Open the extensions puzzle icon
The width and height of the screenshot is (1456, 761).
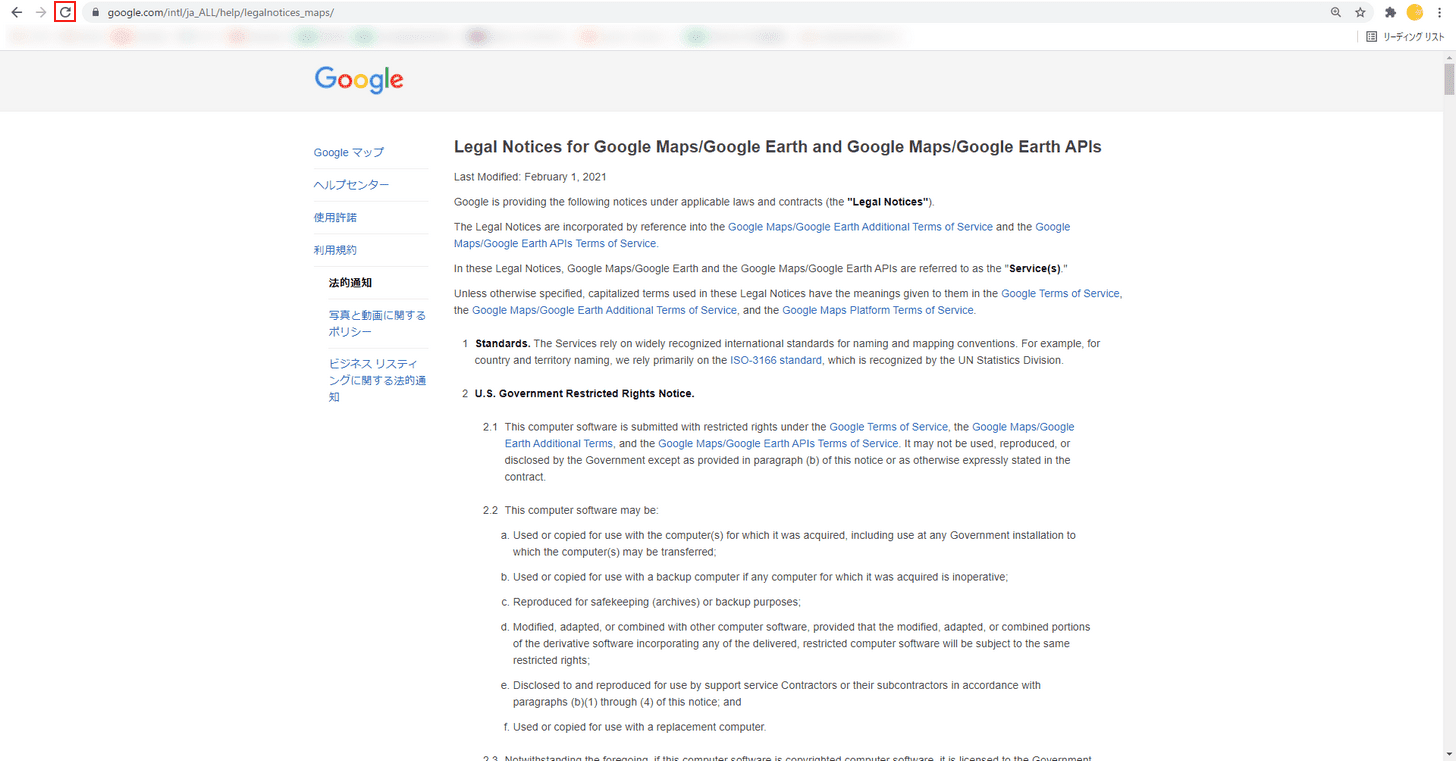1390,13
